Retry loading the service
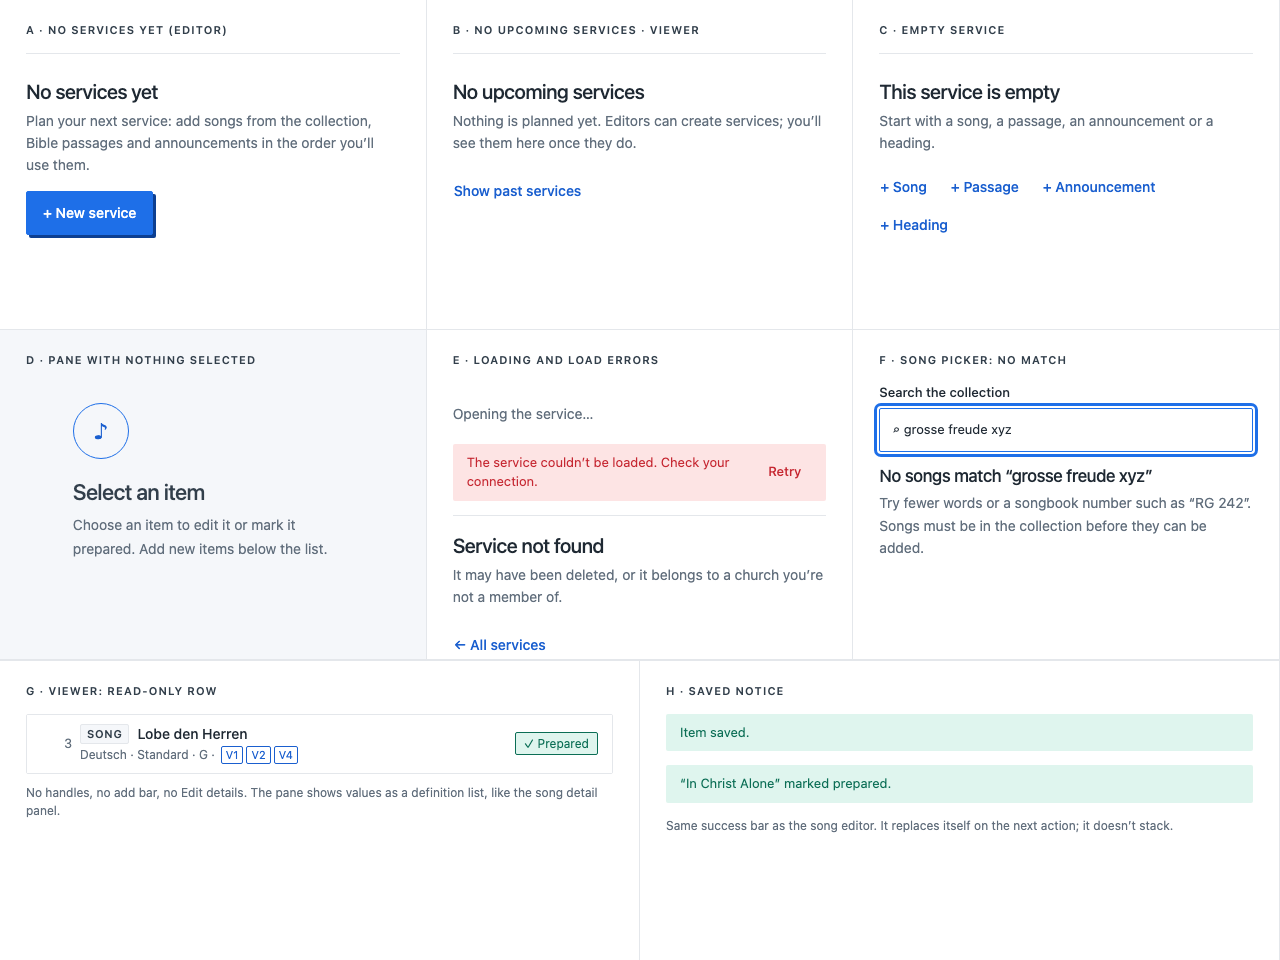 [x=784, y=472]
